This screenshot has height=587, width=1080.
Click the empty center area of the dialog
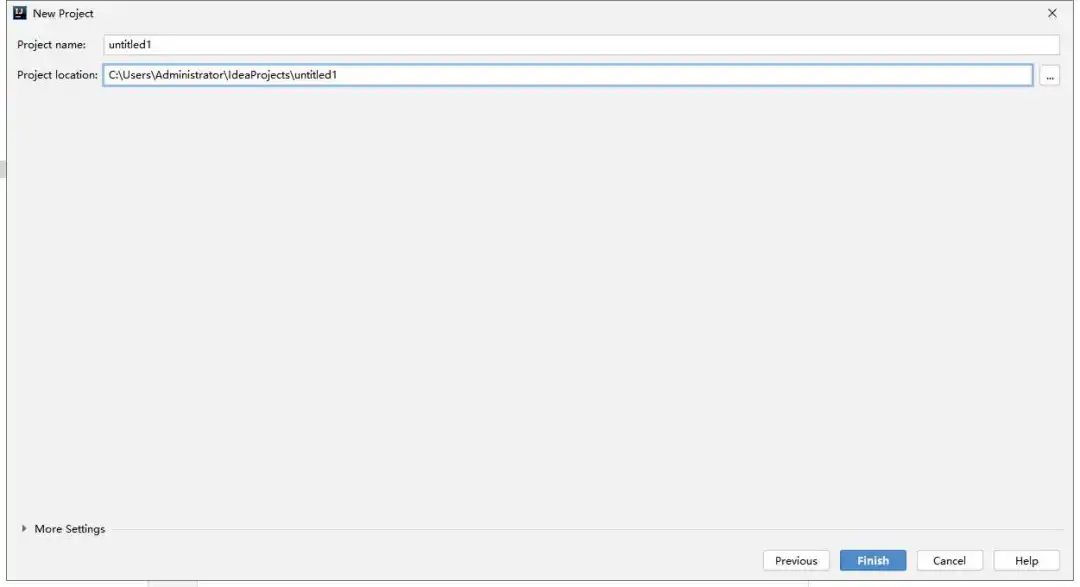point(540,300)
